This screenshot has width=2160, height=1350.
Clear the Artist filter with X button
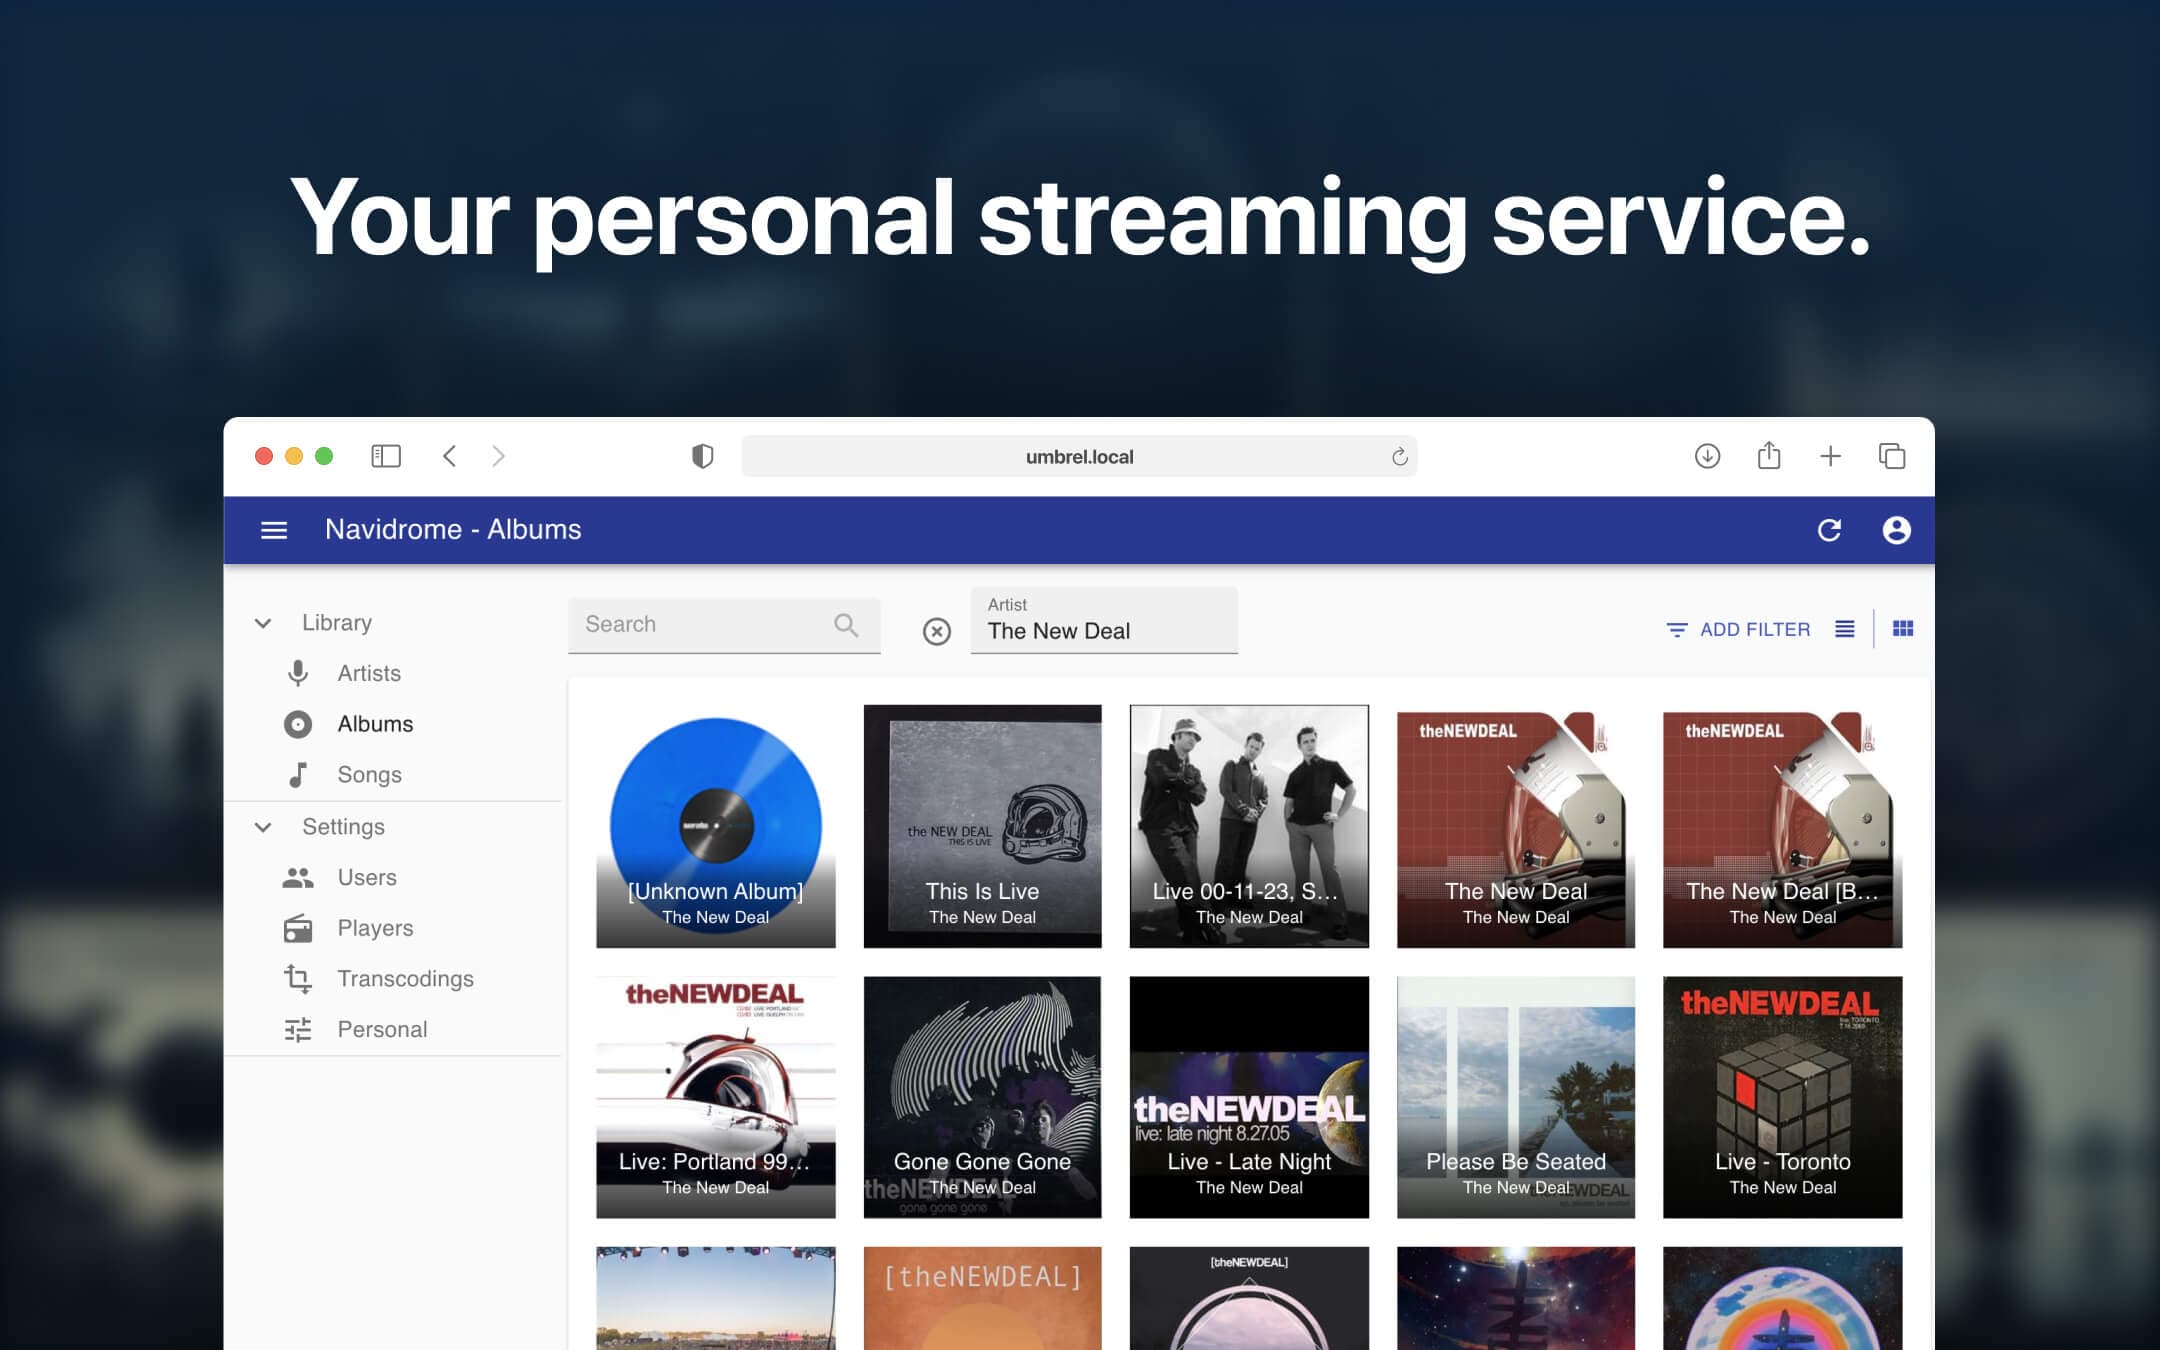tap(935, 630)
